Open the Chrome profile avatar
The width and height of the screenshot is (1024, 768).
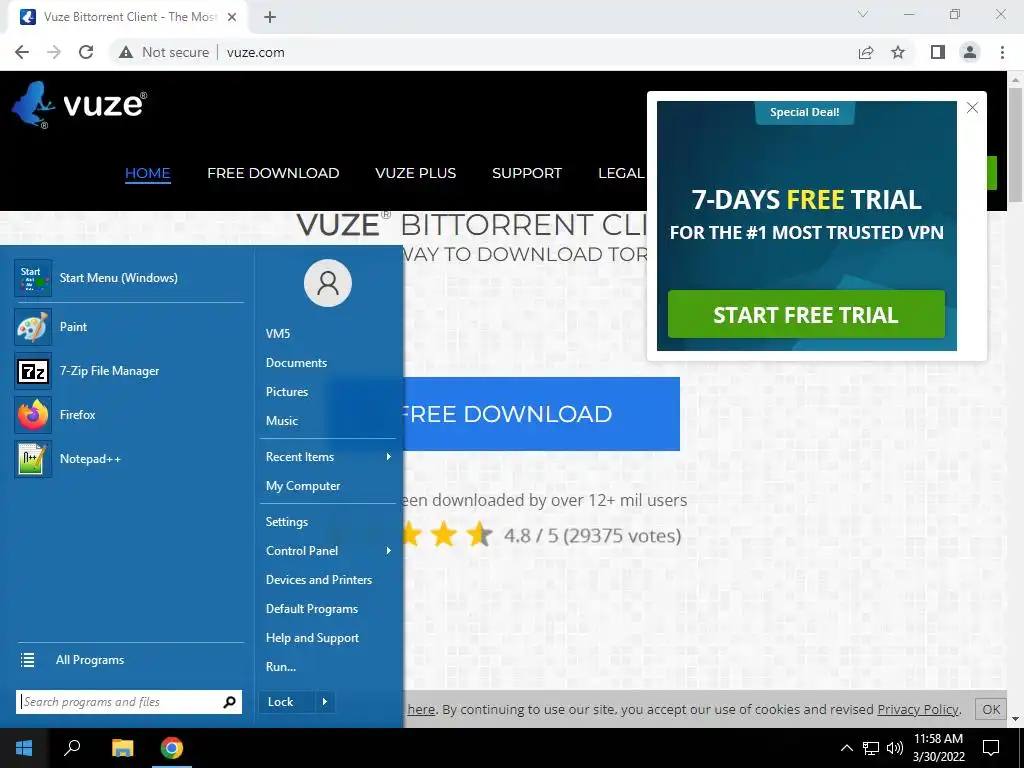(970, 52)
